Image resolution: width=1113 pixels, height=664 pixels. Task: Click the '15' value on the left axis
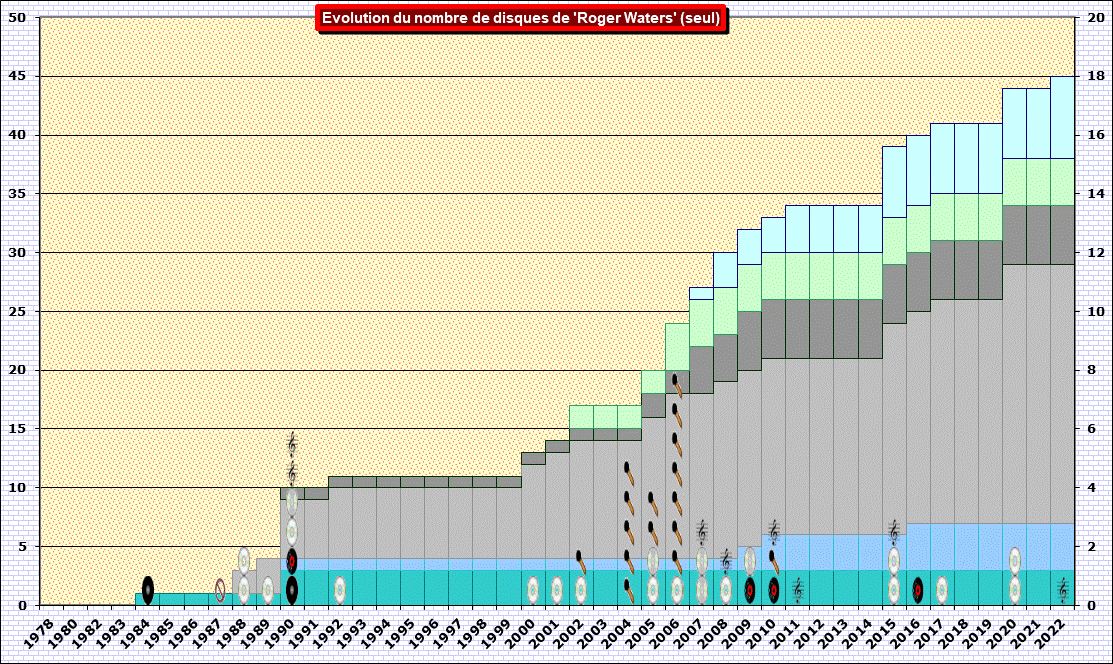coord(18,429)
